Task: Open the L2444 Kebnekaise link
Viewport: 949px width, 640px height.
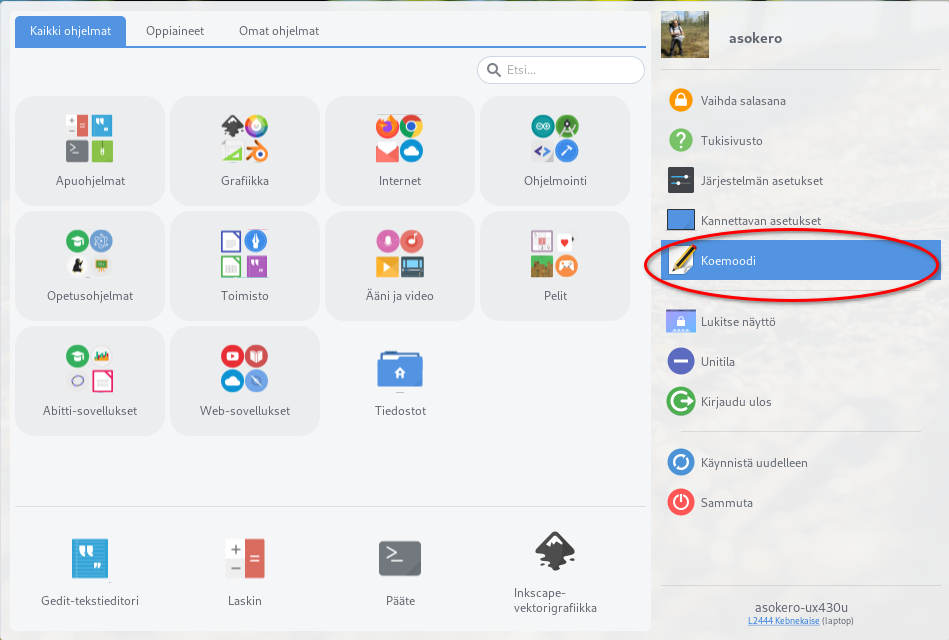Action: coord(784,621)
